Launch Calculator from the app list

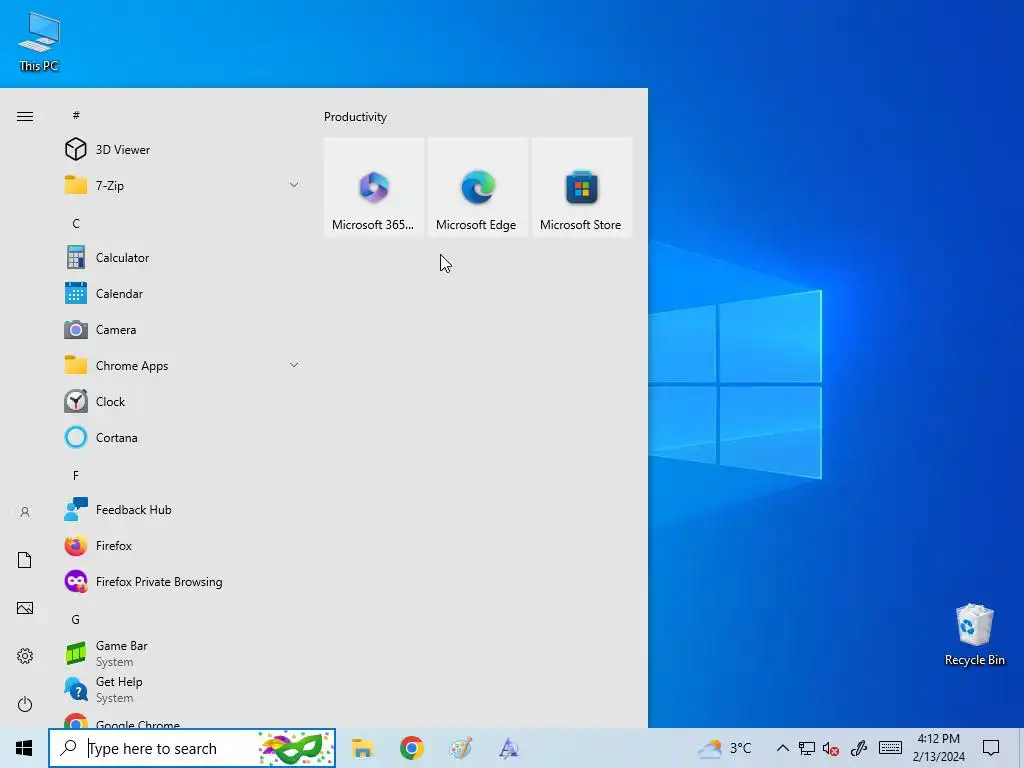coord(183,257)
